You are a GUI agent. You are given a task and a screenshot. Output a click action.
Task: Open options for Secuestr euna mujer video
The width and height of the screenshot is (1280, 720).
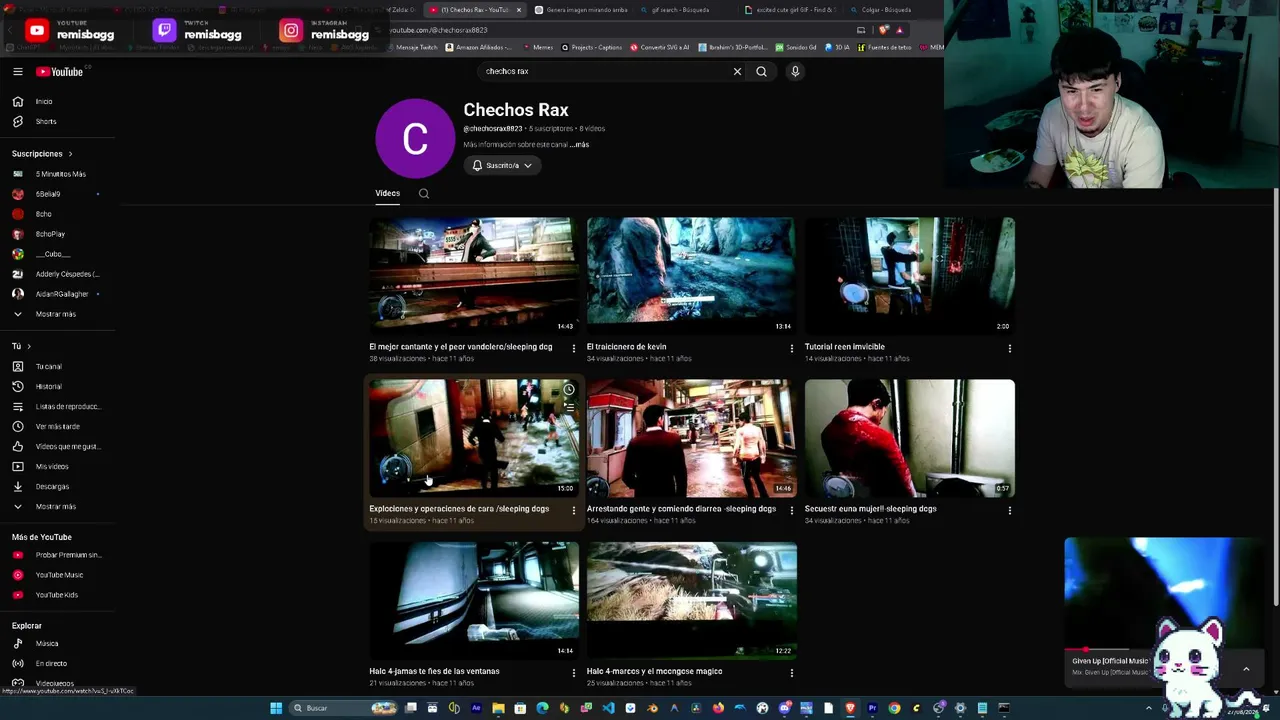pos(1009,511)
